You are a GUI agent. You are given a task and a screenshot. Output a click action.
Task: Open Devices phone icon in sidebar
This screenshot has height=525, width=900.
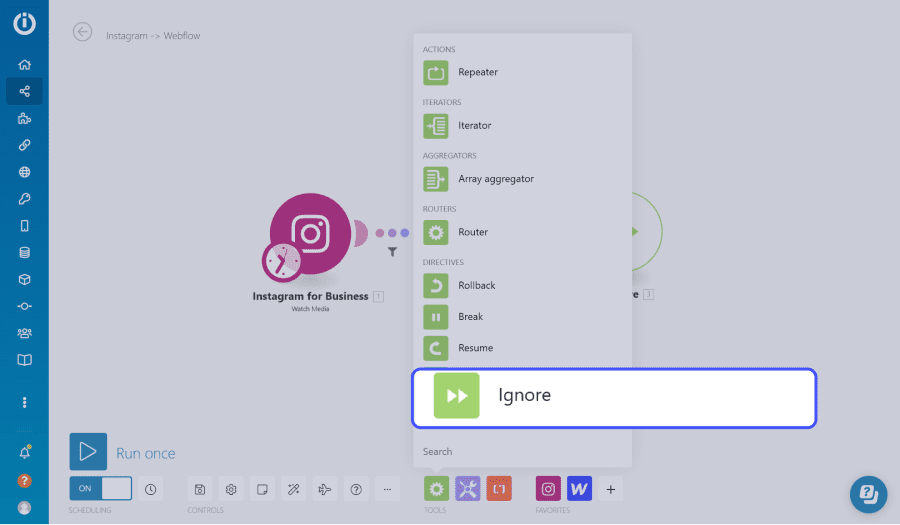click(x=24, y=225)
